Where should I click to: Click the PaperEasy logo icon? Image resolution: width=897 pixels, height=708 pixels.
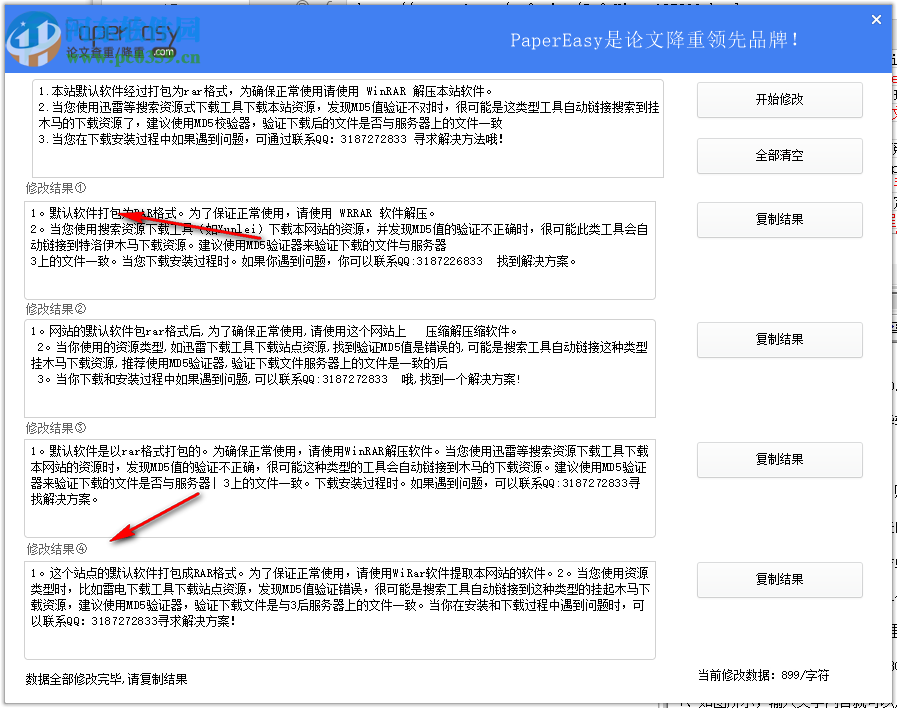point(34,39)
